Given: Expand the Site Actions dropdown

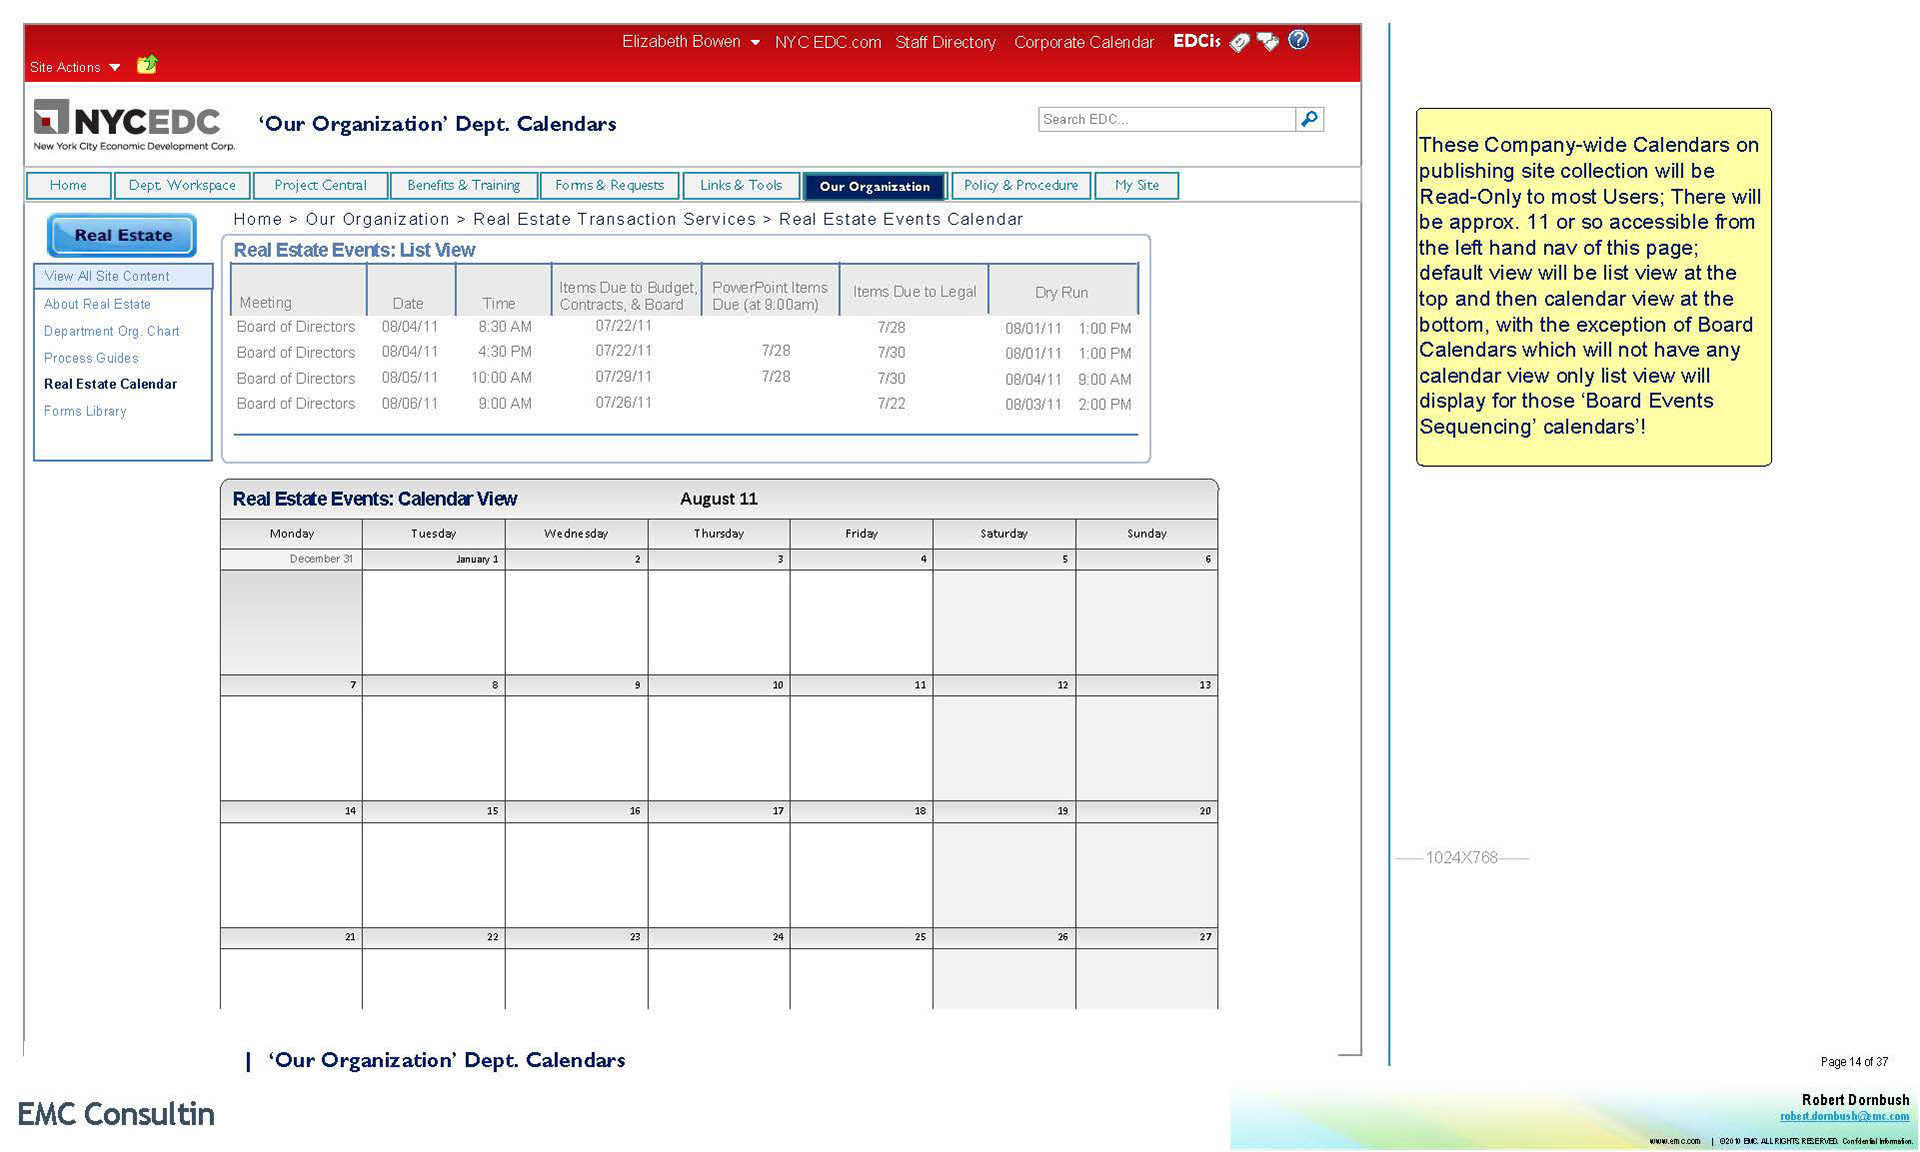Looking at the screenshot, I should pos(75,67).
